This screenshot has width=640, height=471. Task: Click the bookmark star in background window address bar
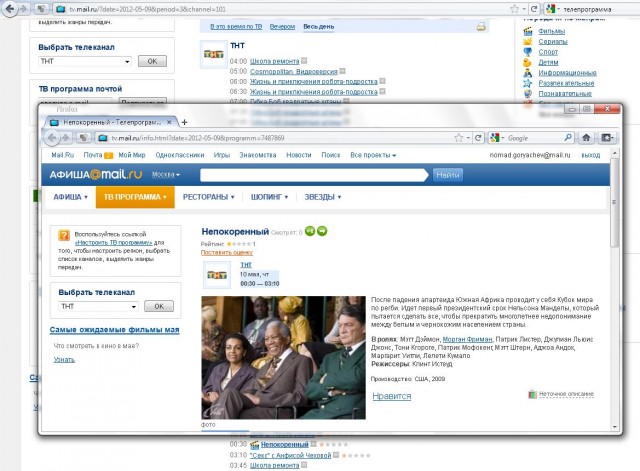[x=514, y=9]
